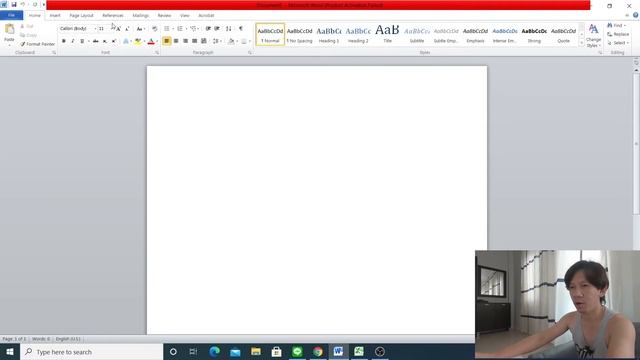Viewport: 640px width, 360px height.
Task: Open the Font dialog launcher
Action: click(157, 53)
